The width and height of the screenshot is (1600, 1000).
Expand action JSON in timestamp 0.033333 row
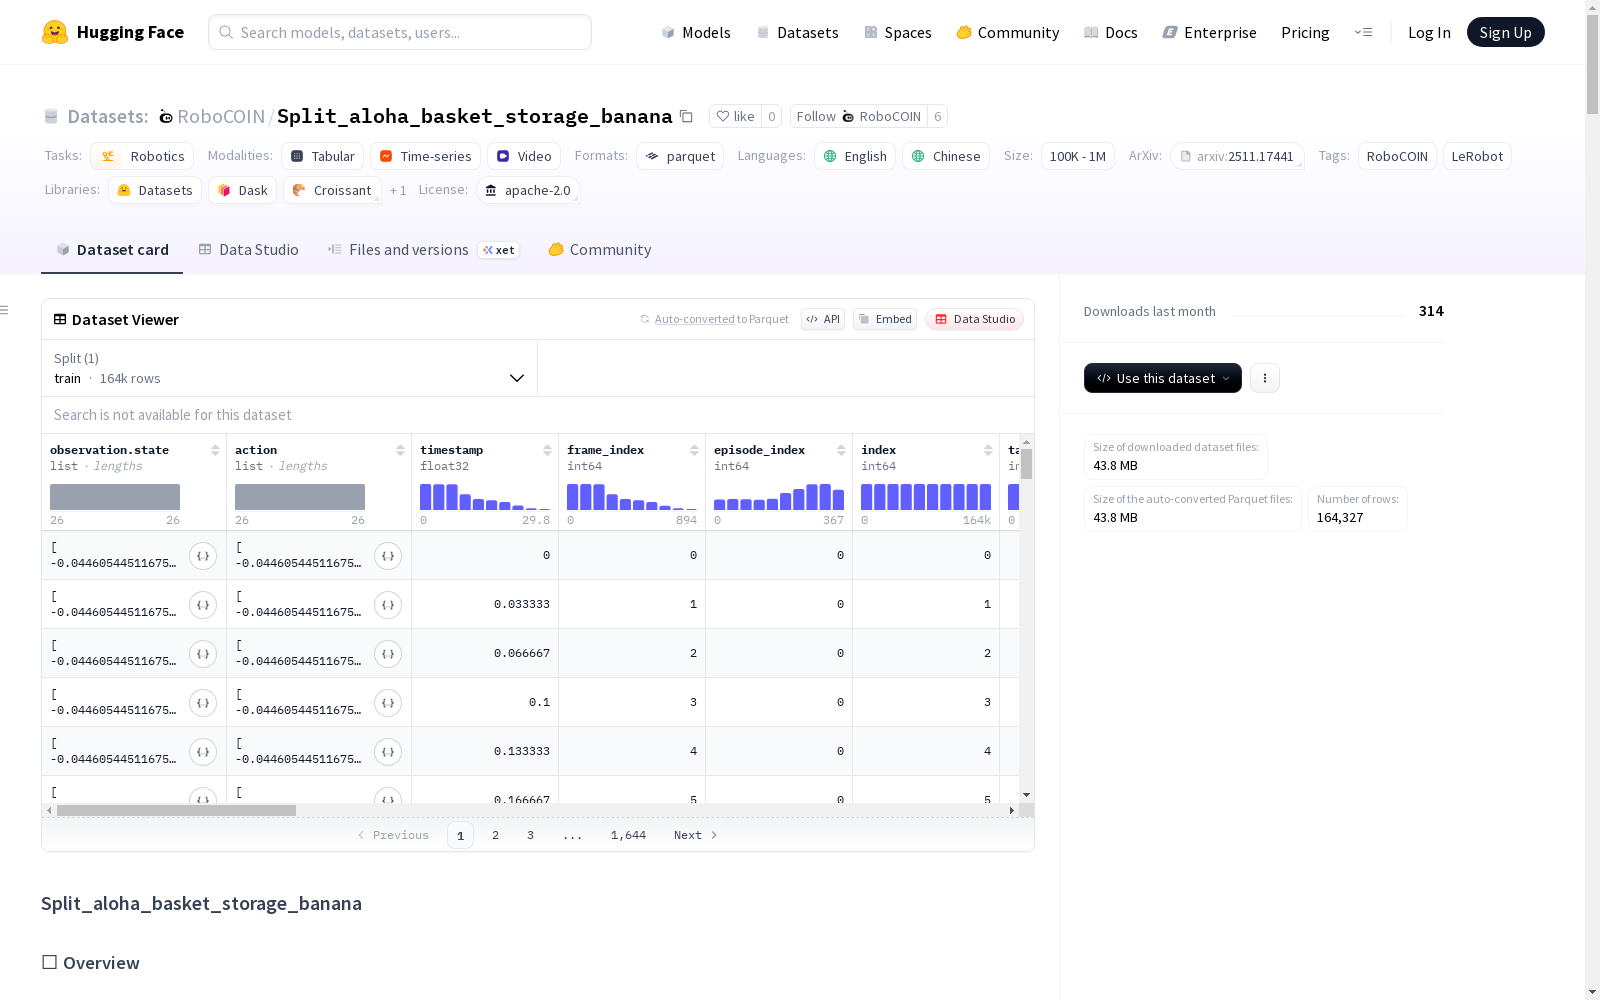[388, 605]
